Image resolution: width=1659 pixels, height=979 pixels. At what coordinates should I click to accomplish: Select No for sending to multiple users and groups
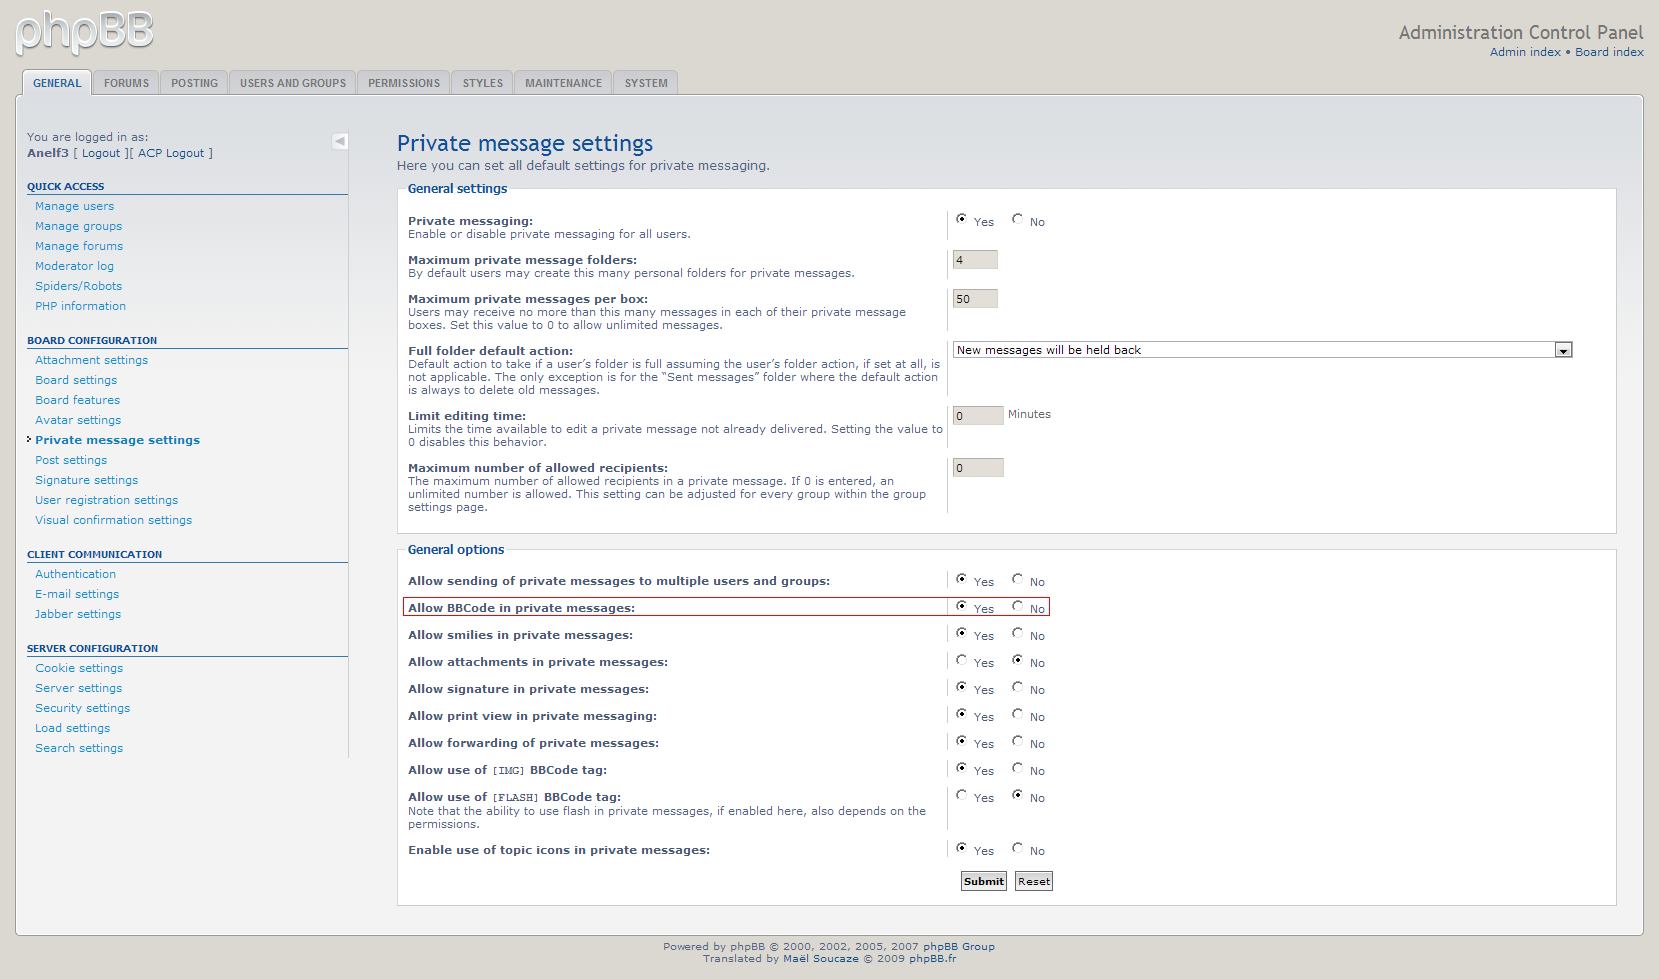coord(1017,579)
